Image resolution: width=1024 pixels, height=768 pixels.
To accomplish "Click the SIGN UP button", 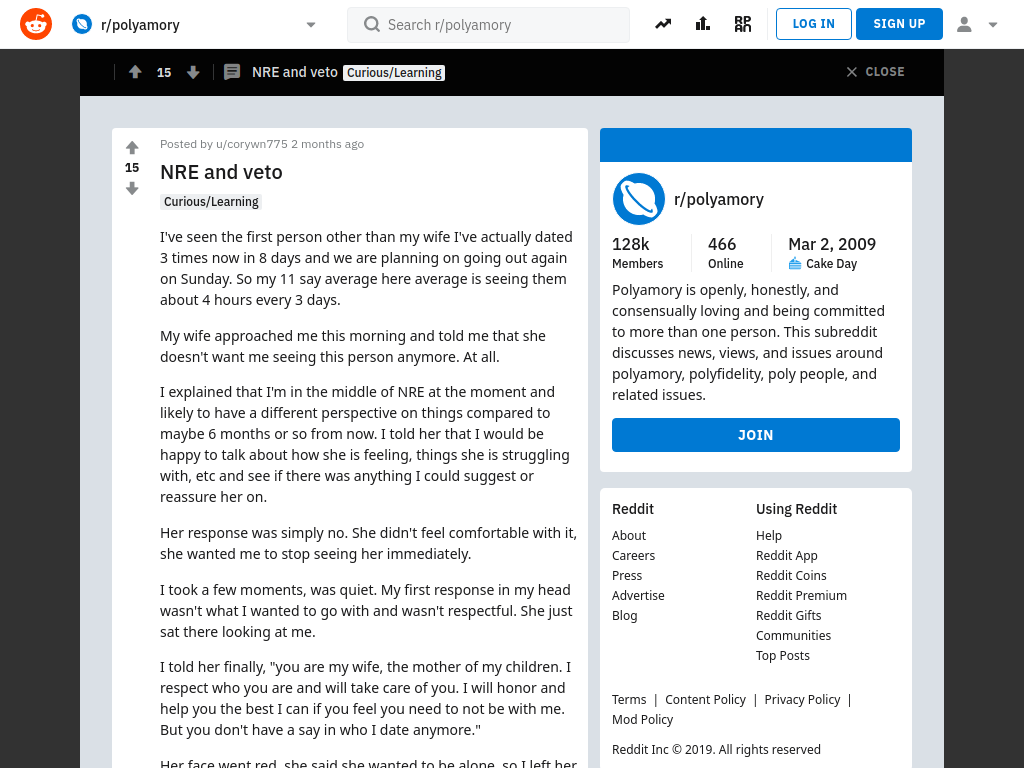I will click(899, 24).
